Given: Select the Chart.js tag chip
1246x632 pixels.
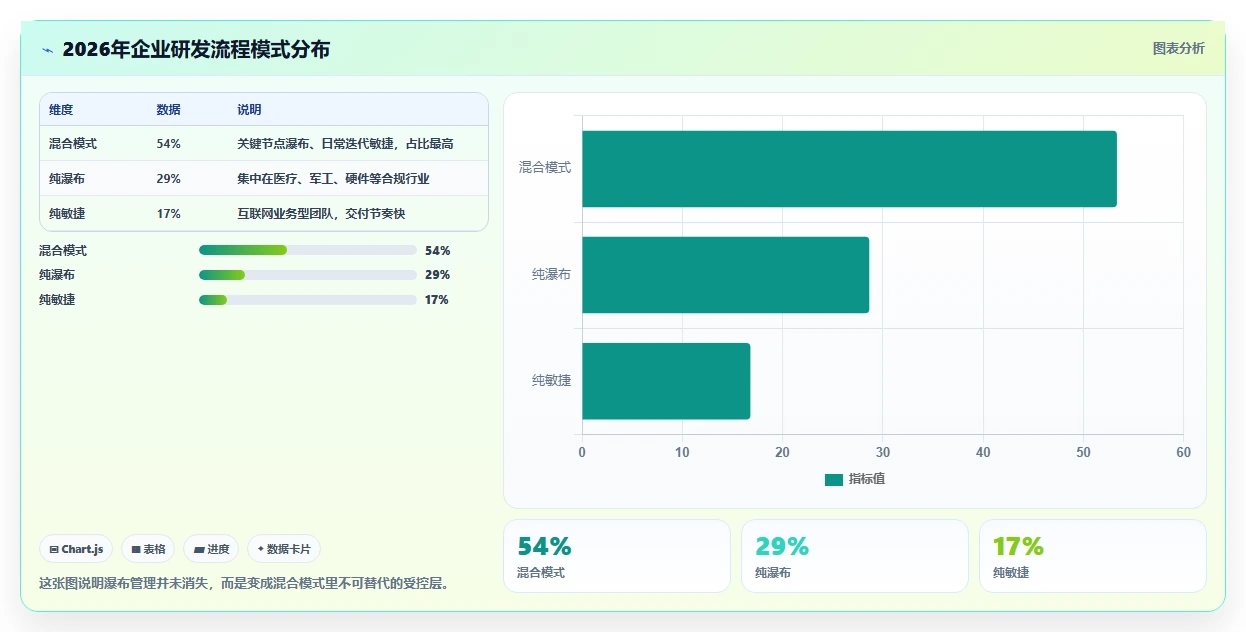Looking at the screenshot, I should (x=76, y=549).
